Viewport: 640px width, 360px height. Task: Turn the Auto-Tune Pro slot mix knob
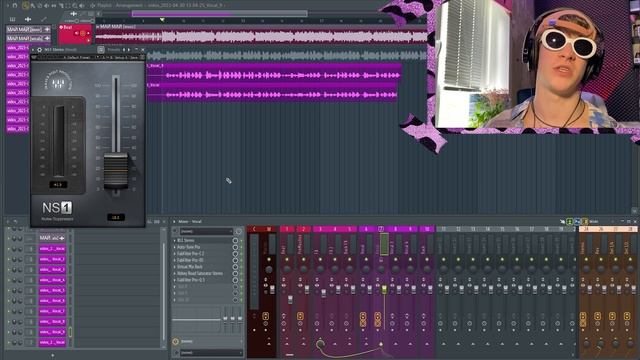235,247
